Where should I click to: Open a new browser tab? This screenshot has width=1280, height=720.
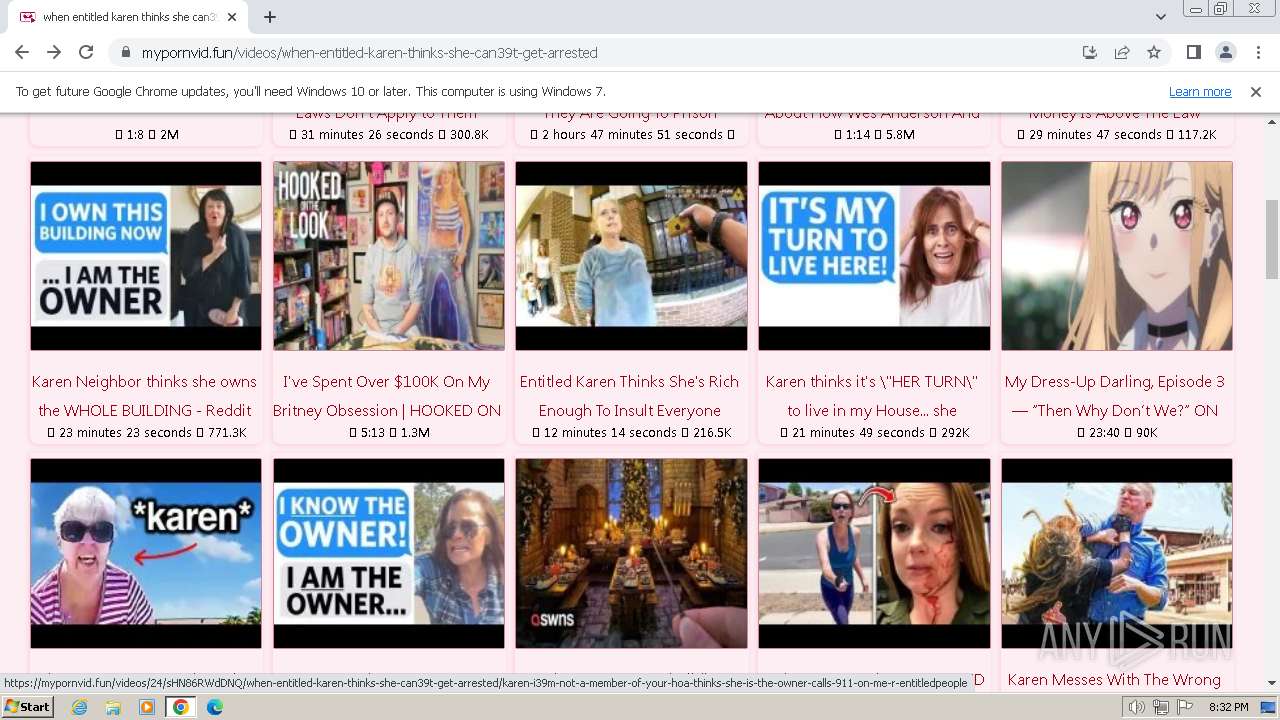coord(270,17)
